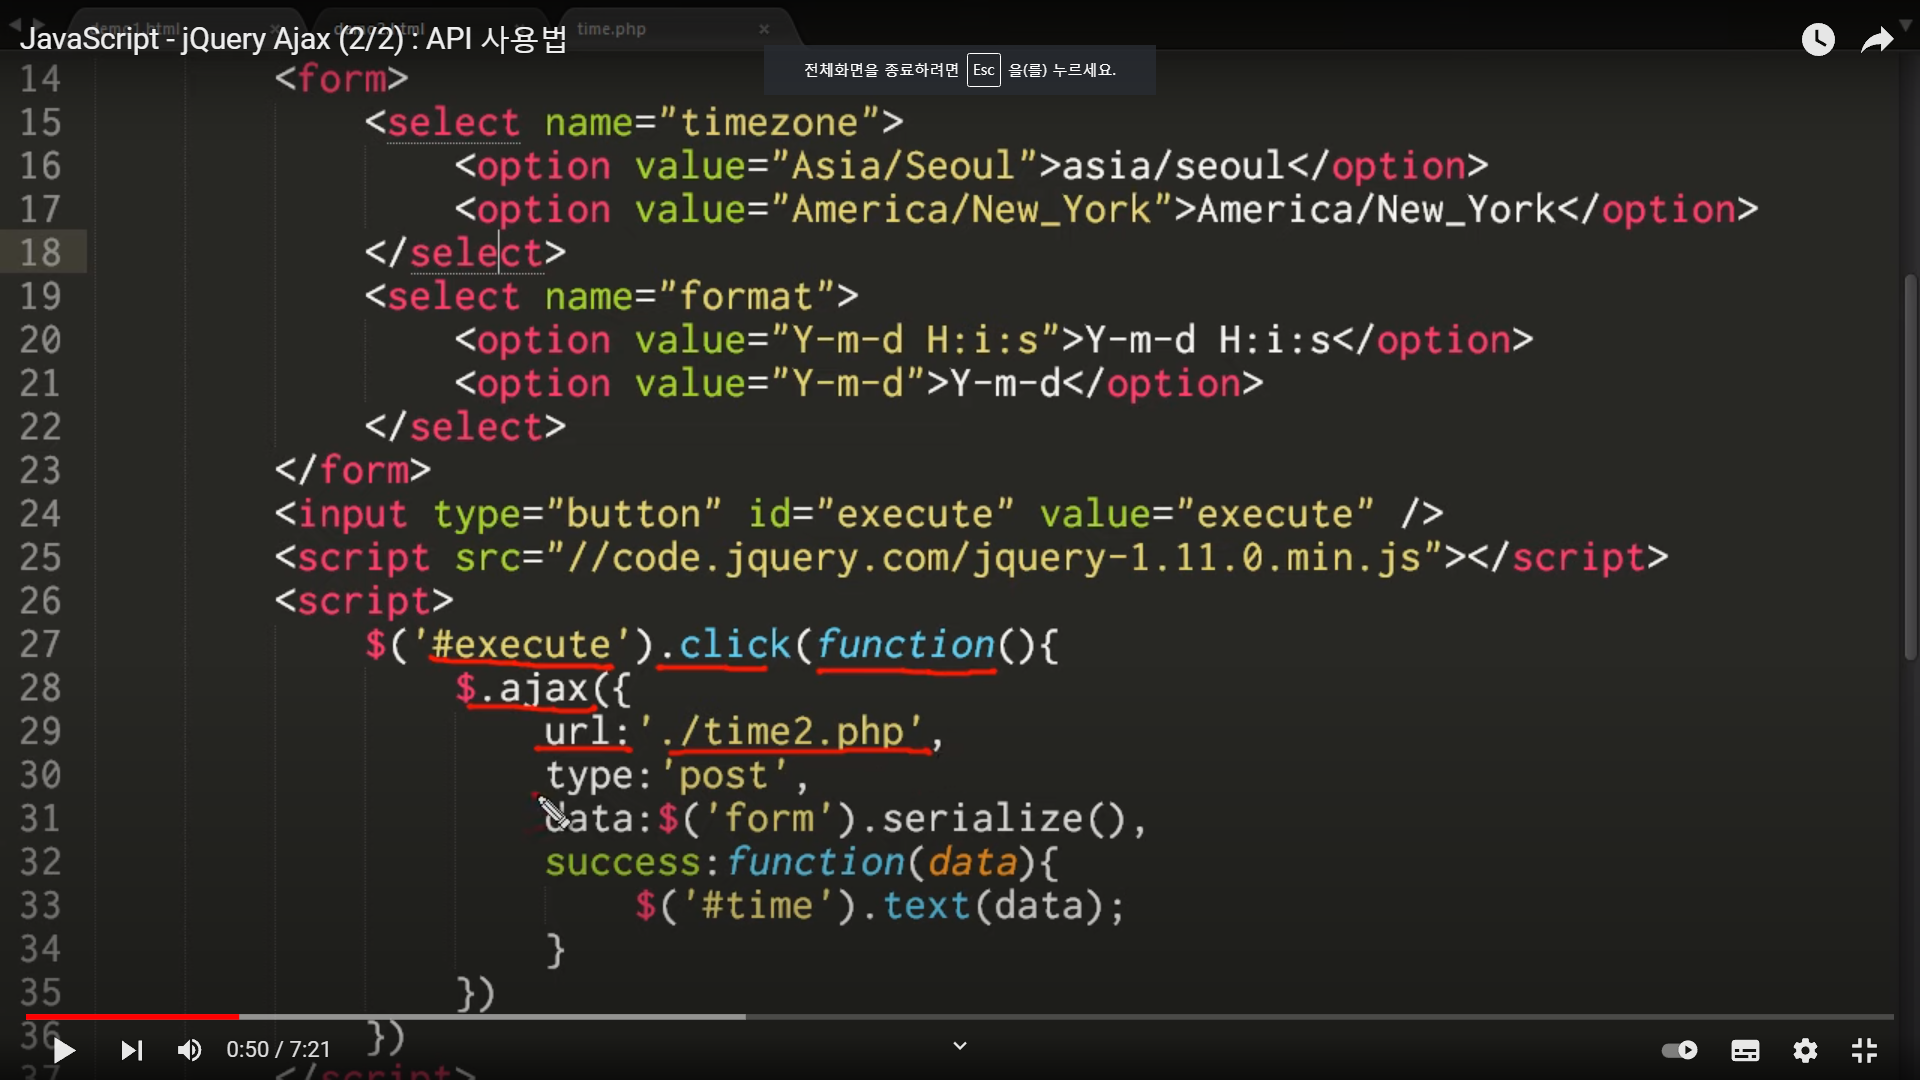
Task: Click the closing </form> tag on line 23
Action: tap(353, 470)
